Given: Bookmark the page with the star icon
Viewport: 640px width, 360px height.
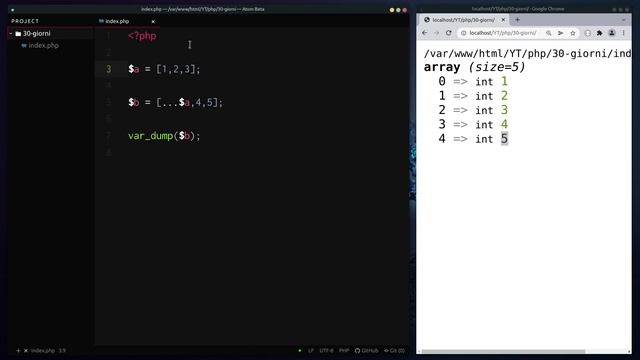Looking at the screenshot, I should pyautogui.click(x=573, y=33).
